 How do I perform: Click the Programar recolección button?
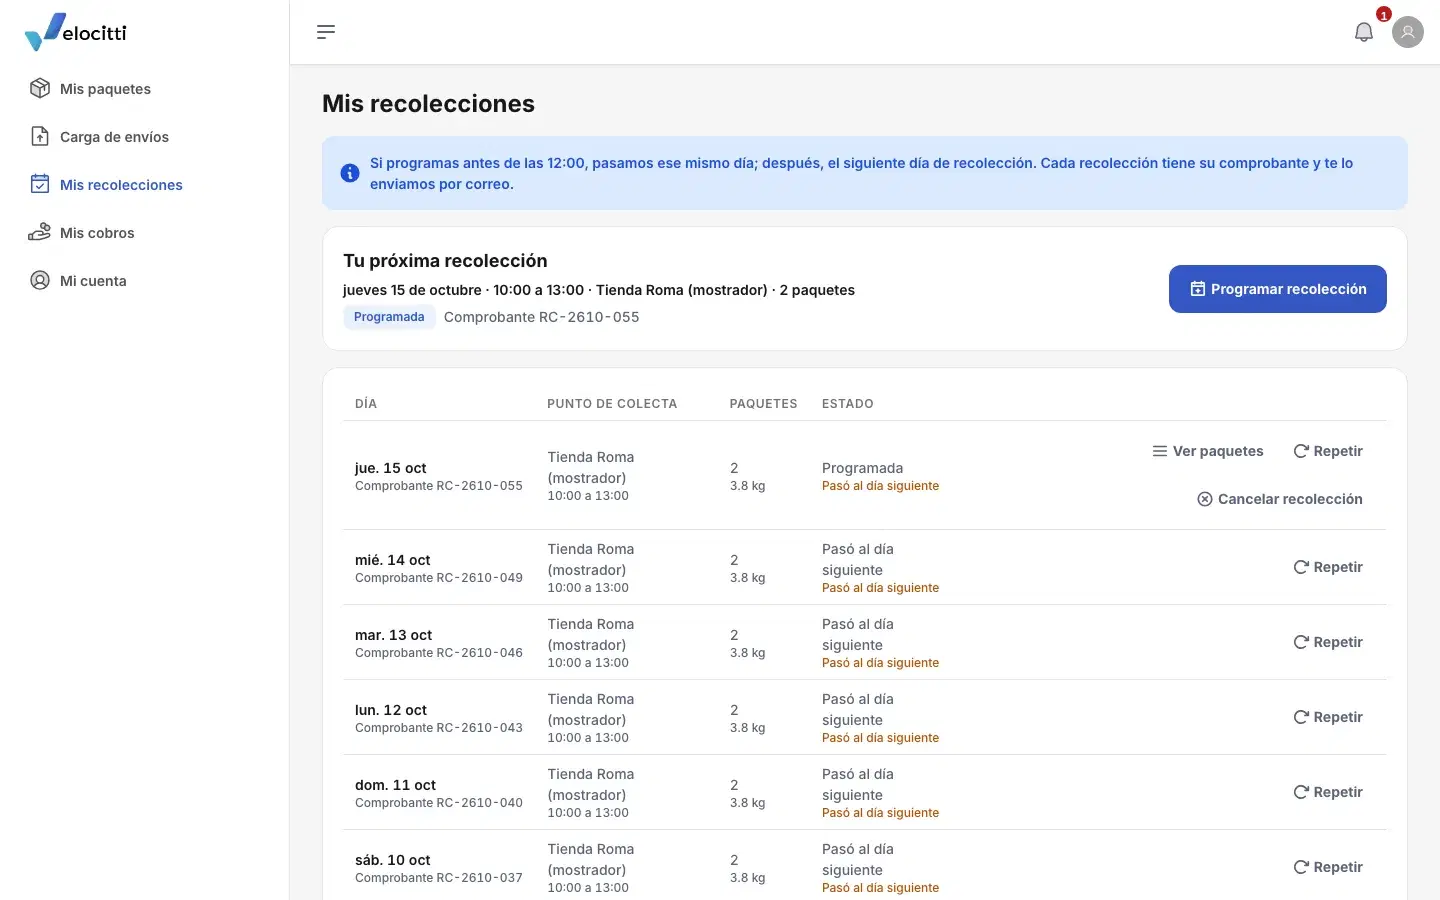pyautogui.click(x=1278, y=289)
